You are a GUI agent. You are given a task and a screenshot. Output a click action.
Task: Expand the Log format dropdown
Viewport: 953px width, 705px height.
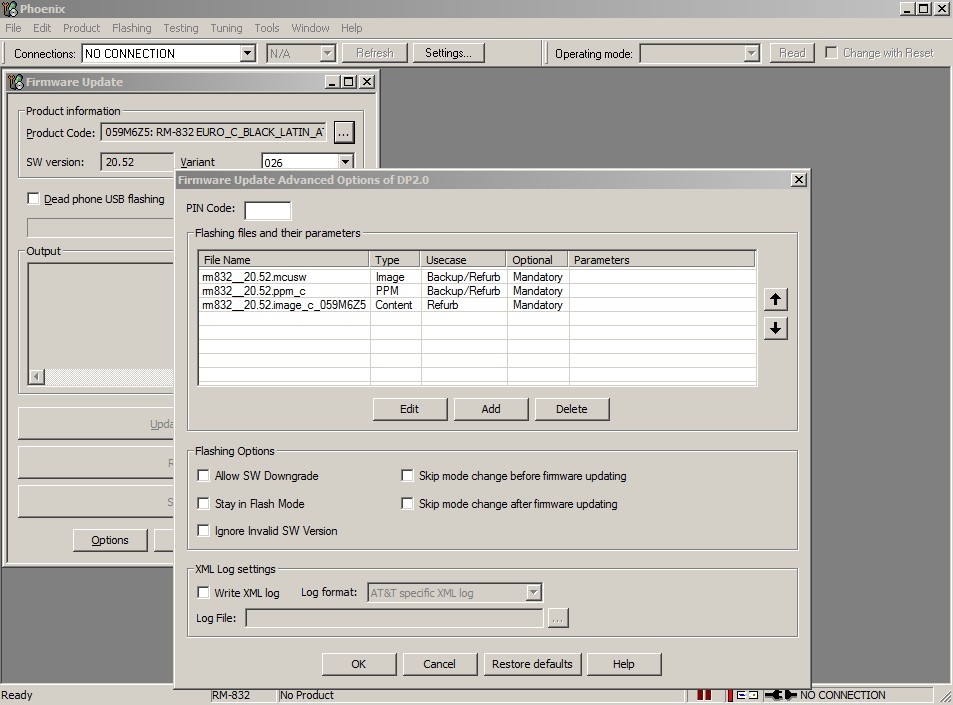533,593
